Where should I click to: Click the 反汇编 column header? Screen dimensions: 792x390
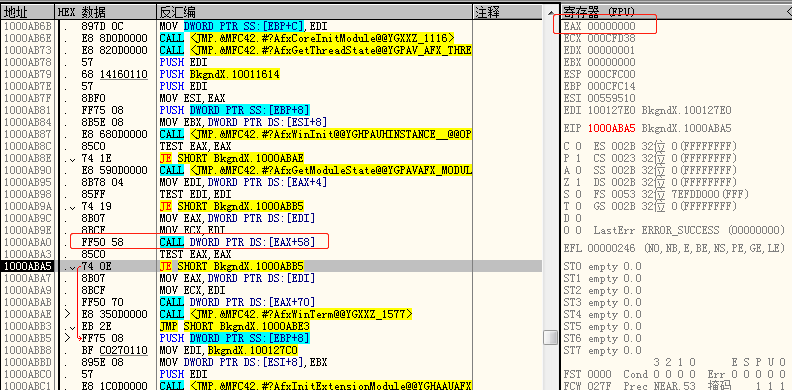tap(315, 12)
